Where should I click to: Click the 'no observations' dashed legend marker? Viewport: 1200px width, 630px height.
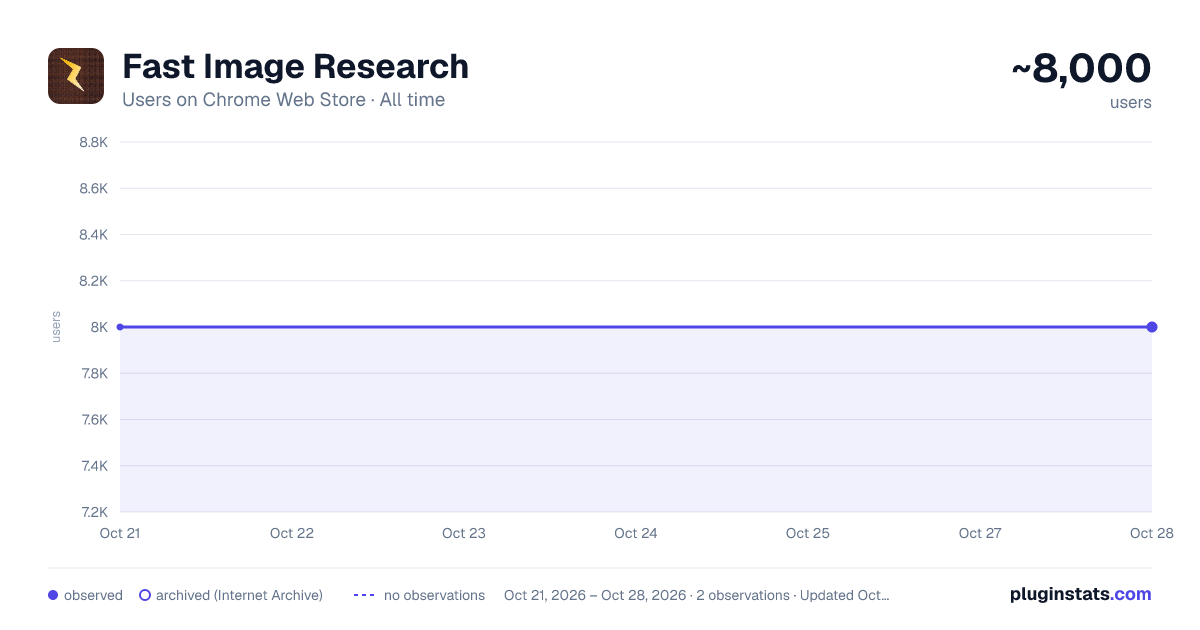pyautogui.click(x=364, y=595)
